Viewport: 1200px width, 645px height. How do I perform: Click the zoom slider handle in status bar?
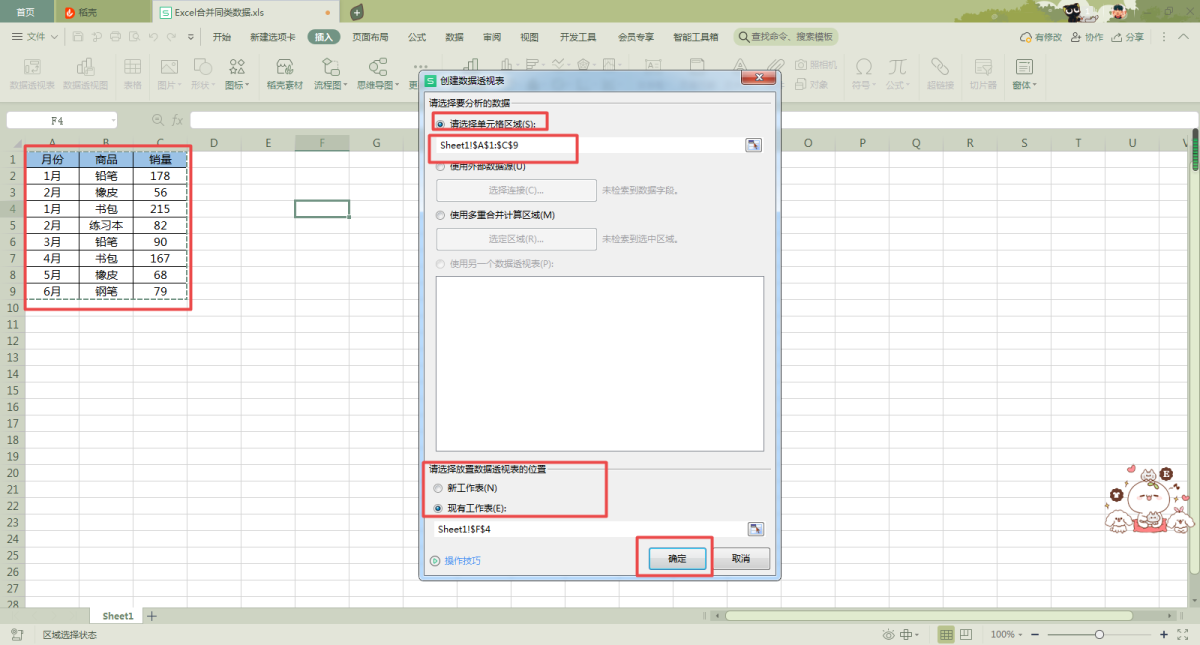pos(1099,635)
